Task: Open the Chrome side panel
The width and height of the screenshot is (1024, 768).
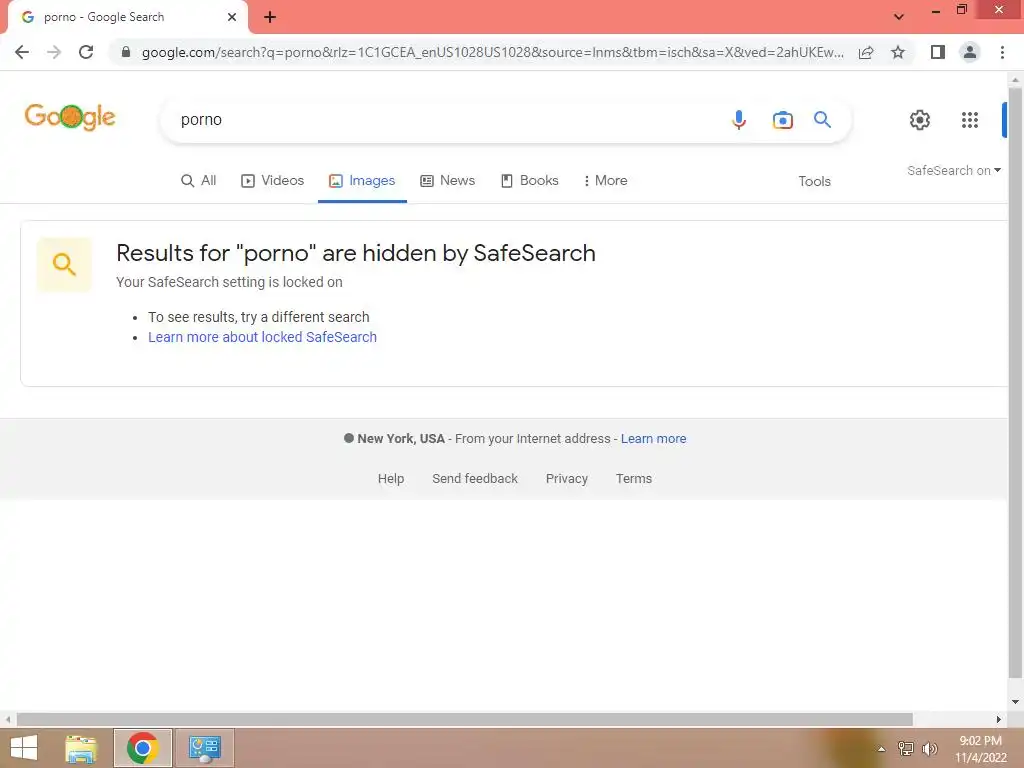Action: coord(938,52)
